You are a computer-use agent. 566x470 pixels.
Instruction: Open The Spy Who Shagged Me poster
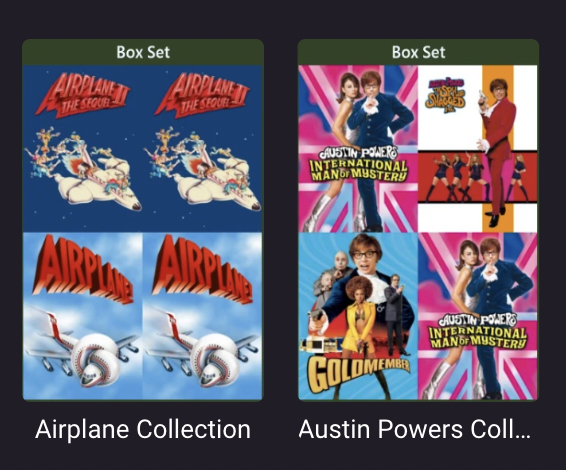478,149
